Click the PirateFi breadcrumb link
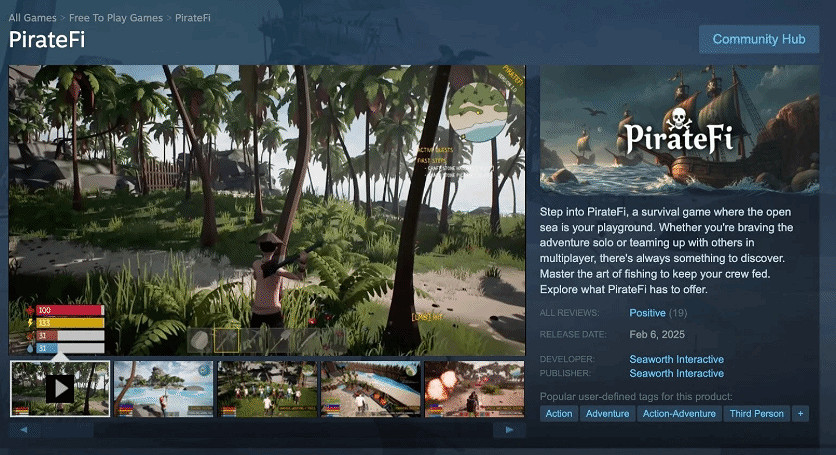 [x=193, y=18]
